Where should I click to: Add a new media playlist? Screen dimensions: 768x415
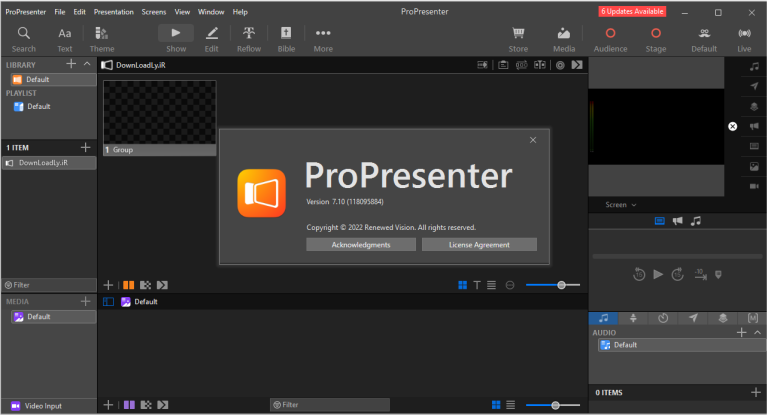point(85,301)
